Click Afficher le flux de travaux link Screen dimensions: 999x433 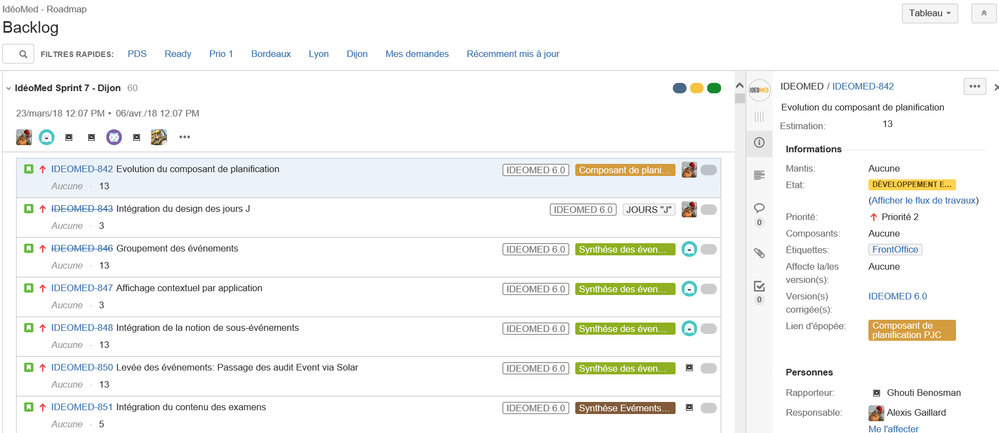click(x=923, y=201)
